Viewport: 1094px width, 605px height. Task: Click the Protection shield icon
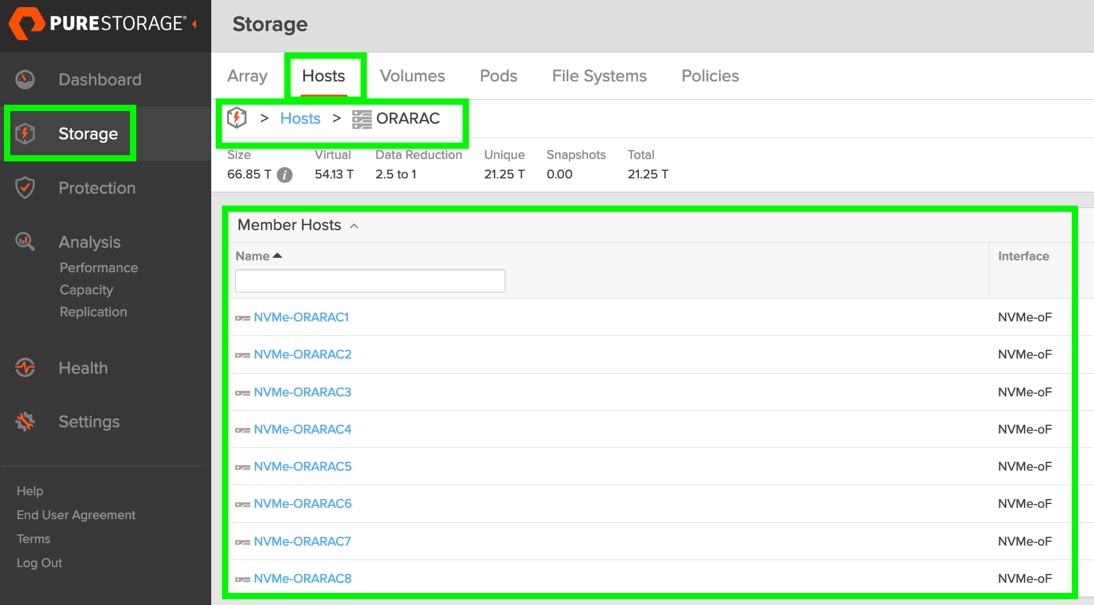(x=26, y=188)
